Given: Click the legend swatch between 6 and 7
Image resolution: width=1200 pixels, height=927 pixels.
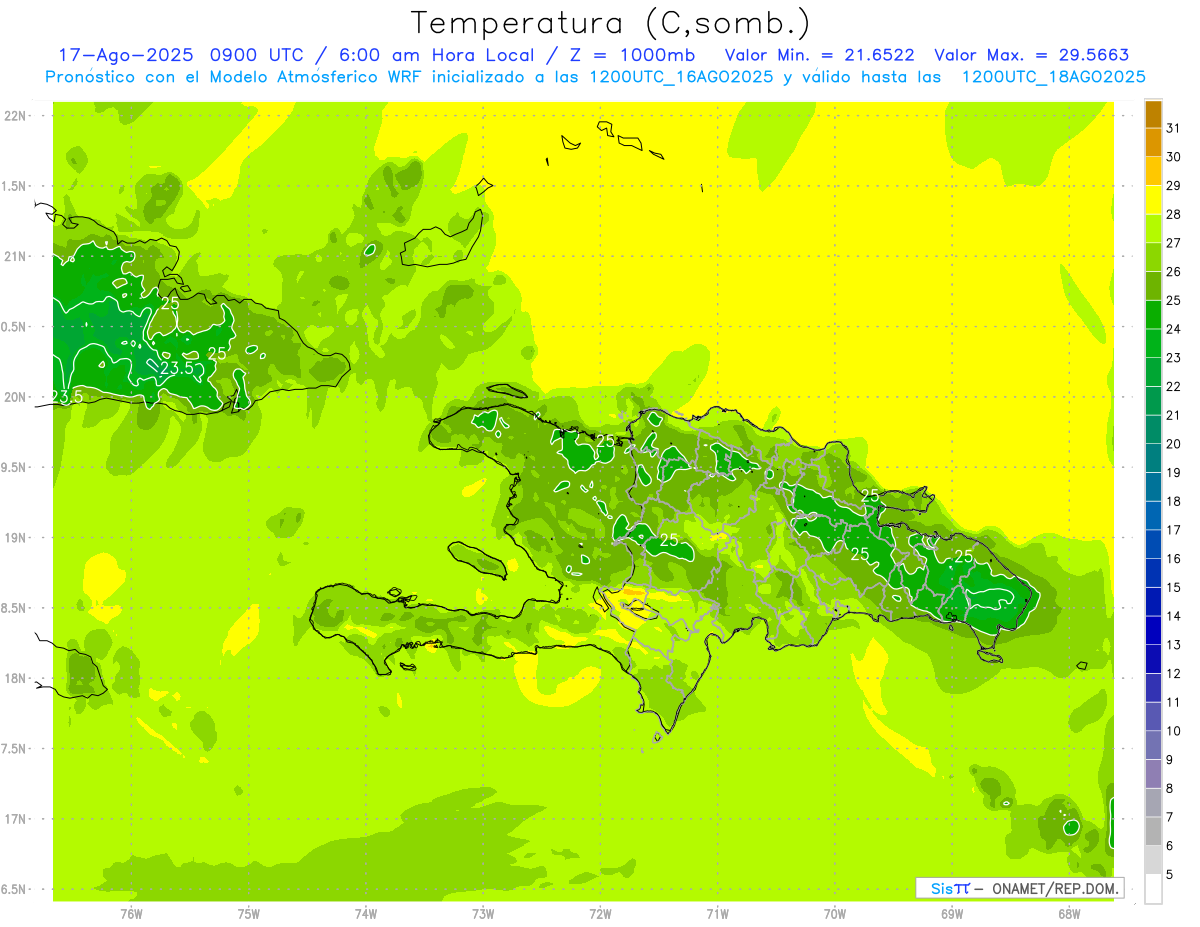Looking at the screenshot, I should (x=1153, y=831).
